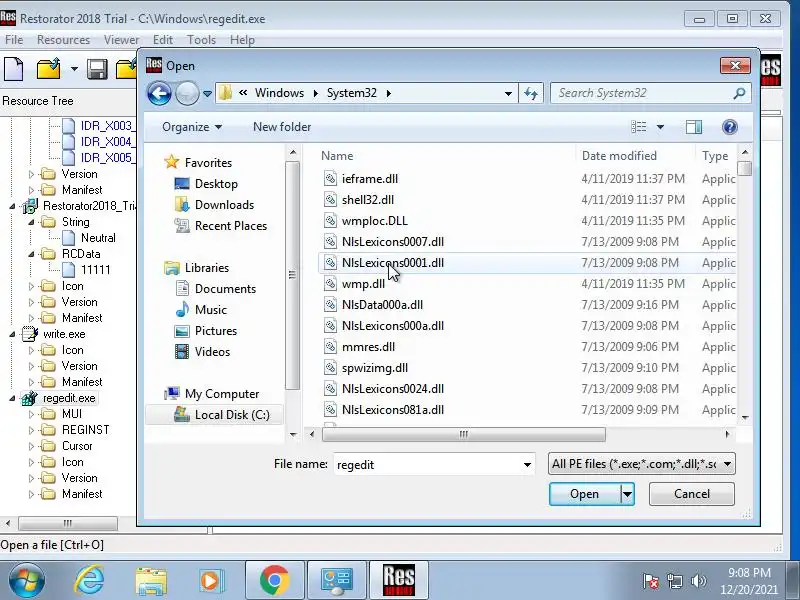Select the 11111 item under RCData
The image size is (800, 600).
tap(95, 269)
